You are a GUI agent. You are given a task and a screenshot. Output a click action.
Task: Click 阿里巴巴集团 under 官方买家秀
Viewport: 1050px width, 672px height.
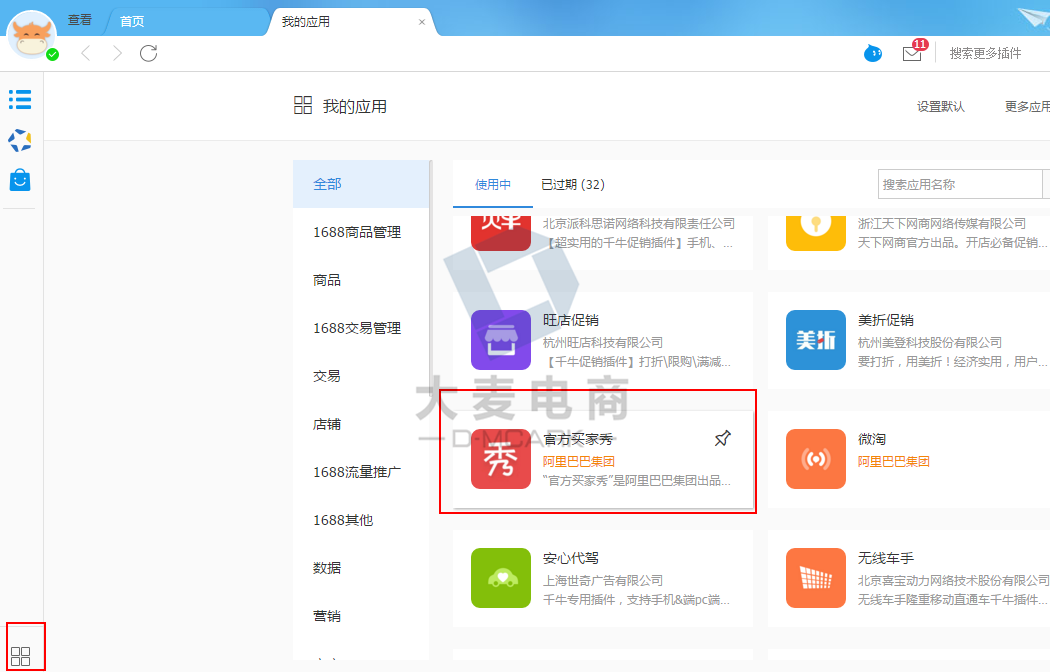click(x=579, y=461)
